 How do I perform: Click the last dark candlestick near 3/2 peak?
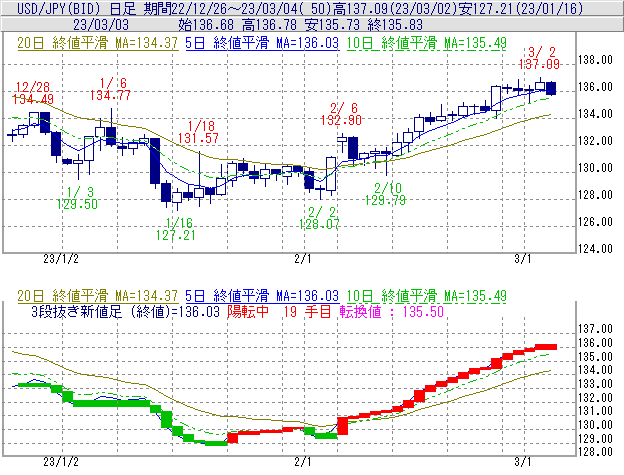coord(551,88)
